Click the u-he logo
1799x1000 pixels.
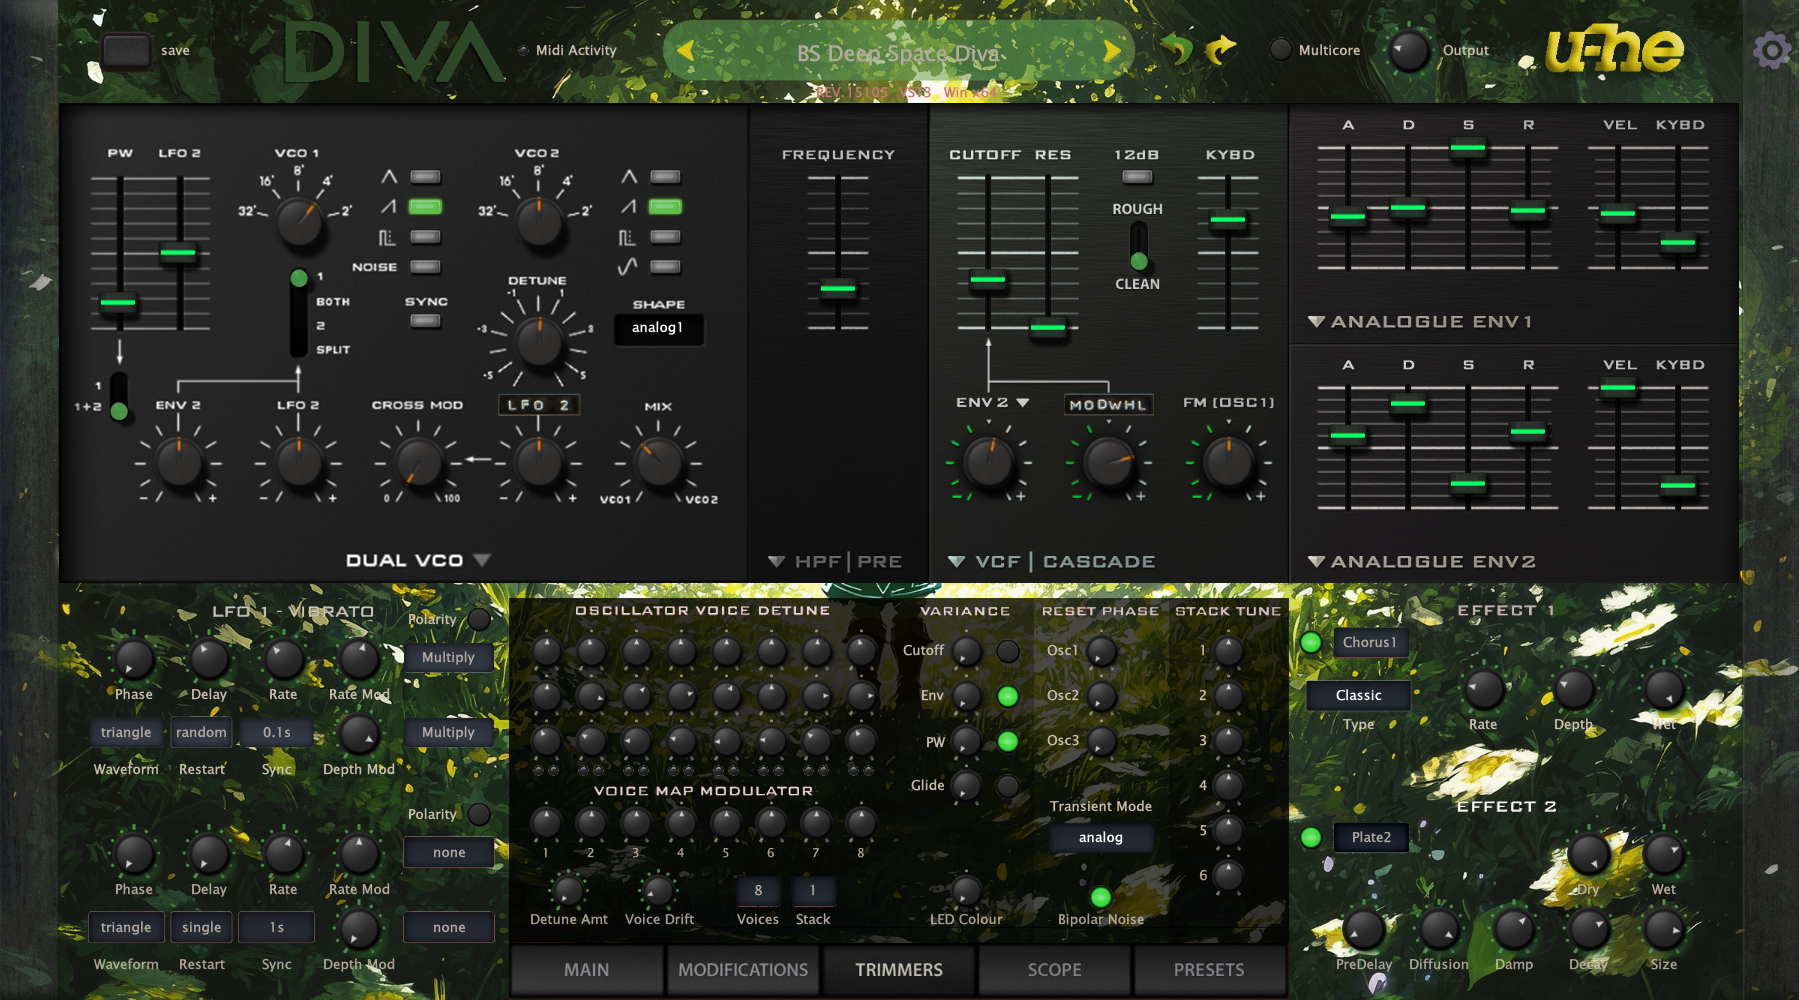(x=1613, y=50)
